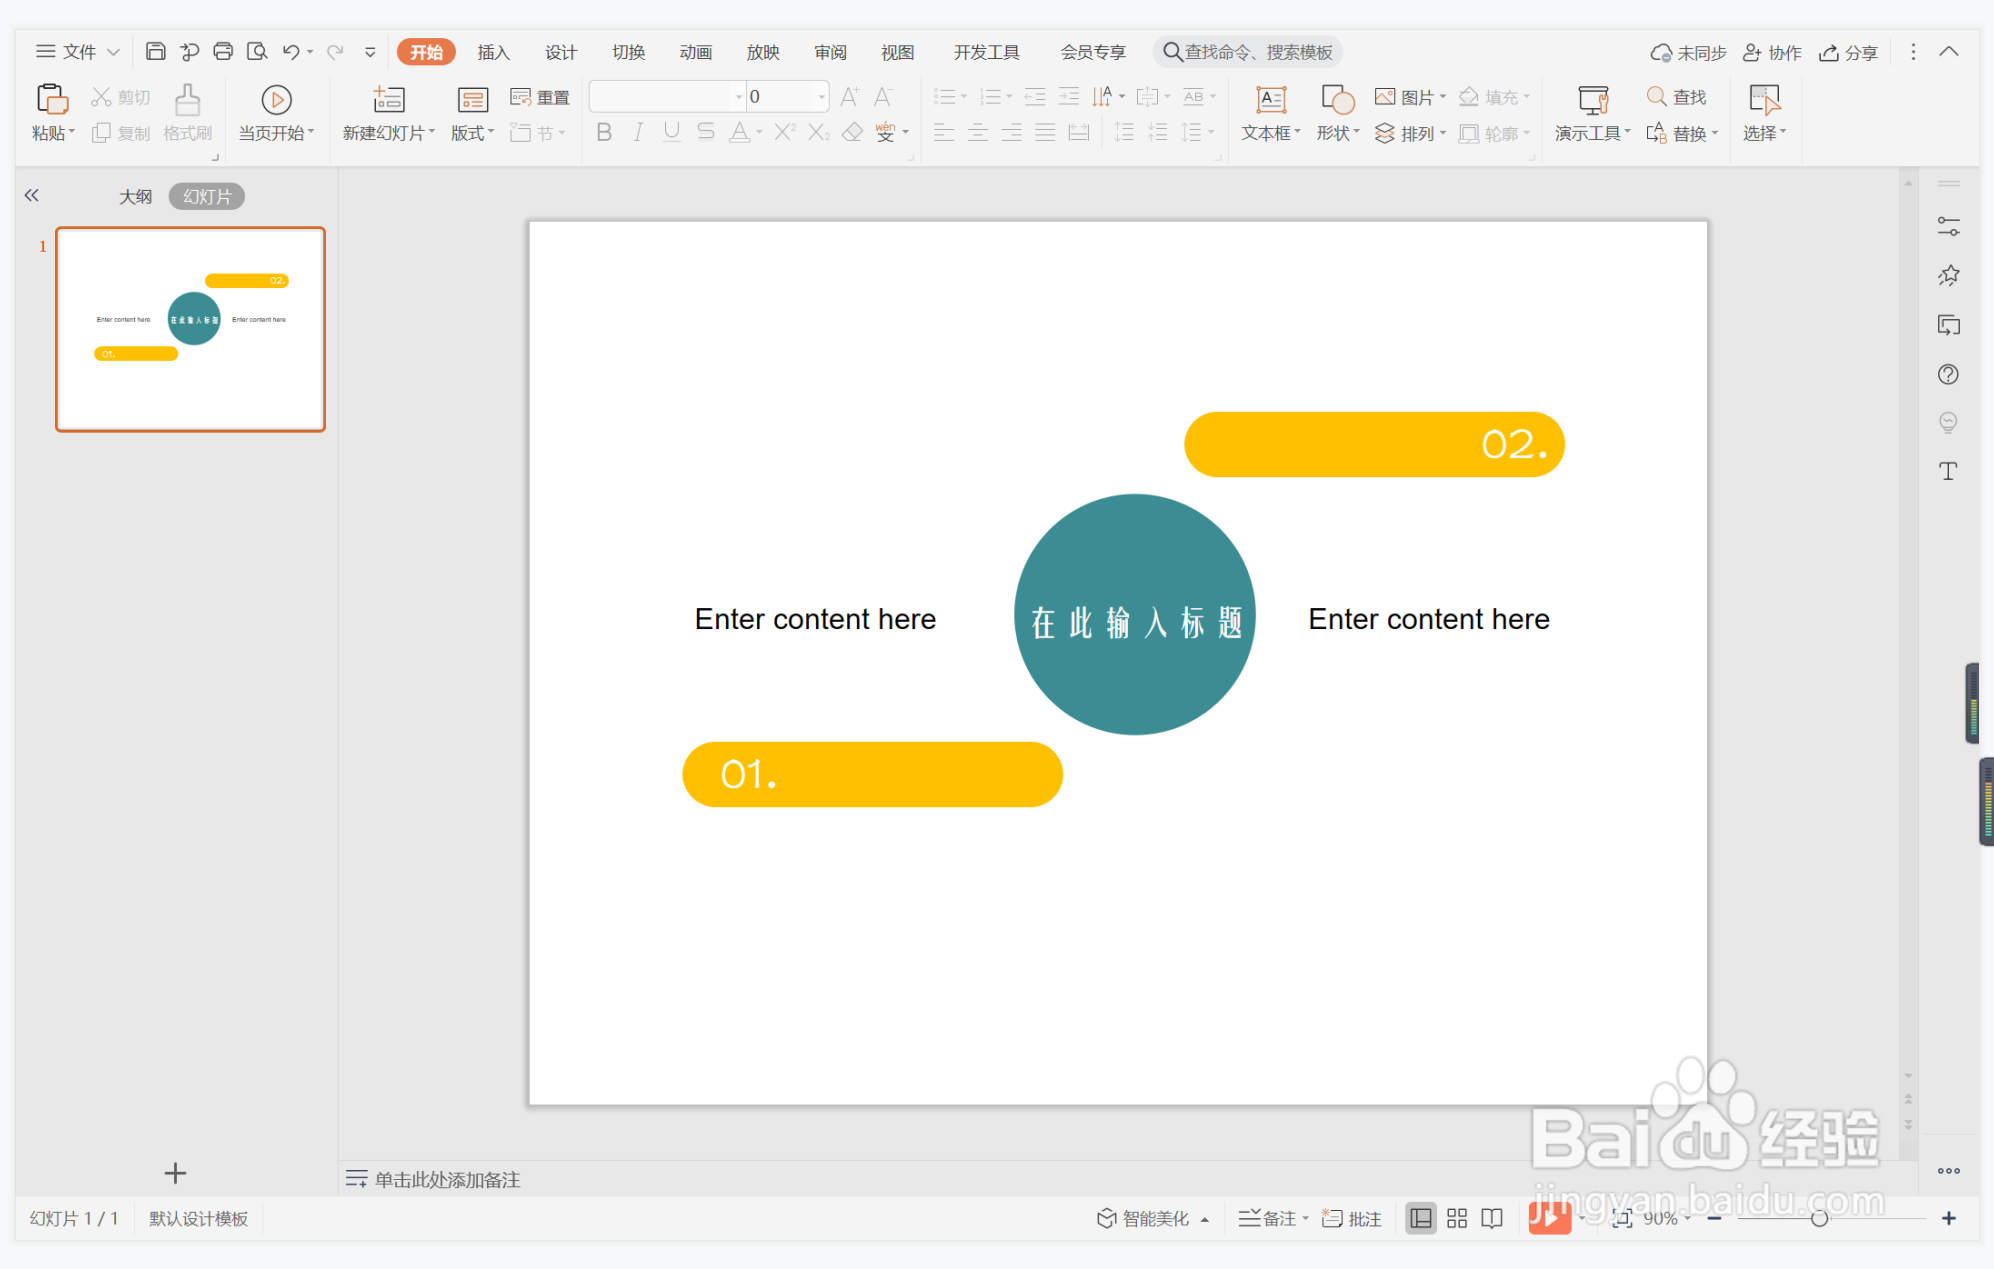The height and width of the screenshot is (1269, 1994).
Task: Switch to the 大纲 outline tab
Action: [135, 196]
